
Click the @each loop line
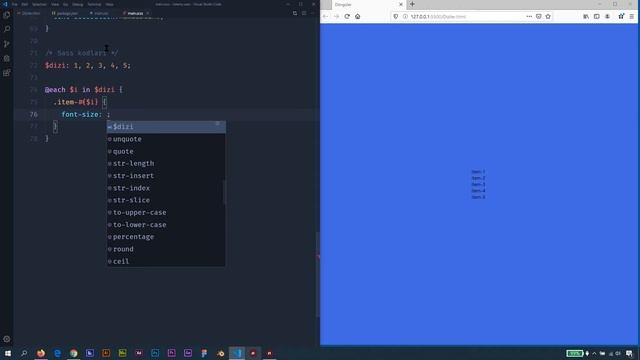pyautogui.click(x=84, y=90)
